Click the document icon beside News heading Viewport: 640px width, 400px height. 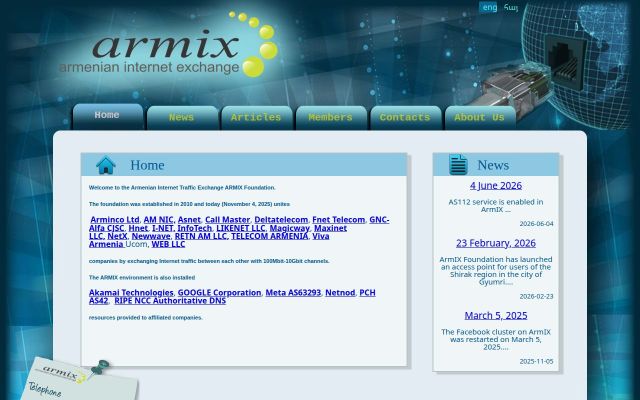[x=458, y=164]
